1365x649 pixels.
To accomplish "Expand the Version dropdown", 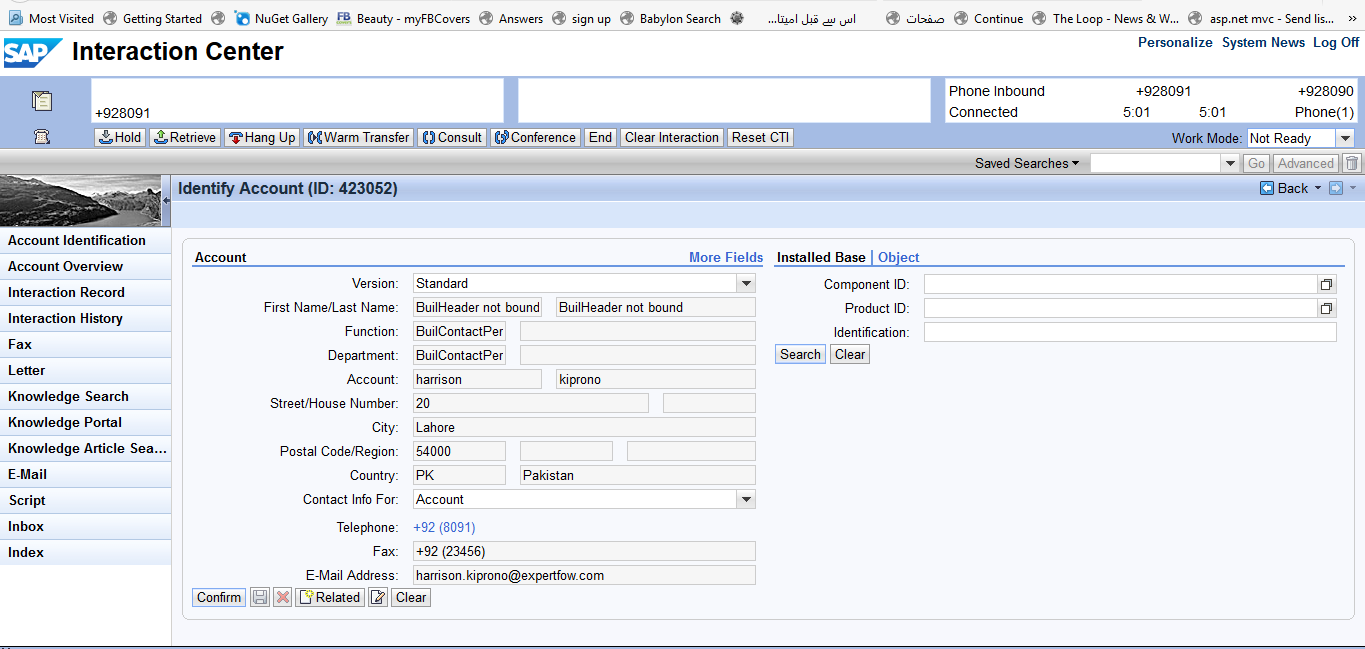I will (746, 283).
